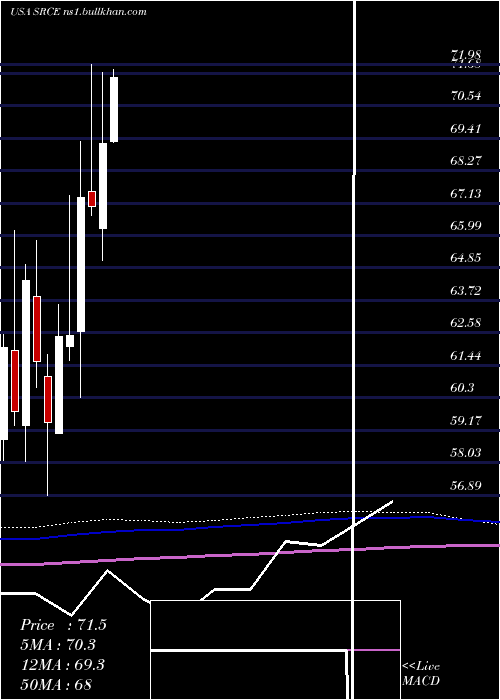Click the 62.58 price axis label
The image size is (500, 700).
coord(466,323)
